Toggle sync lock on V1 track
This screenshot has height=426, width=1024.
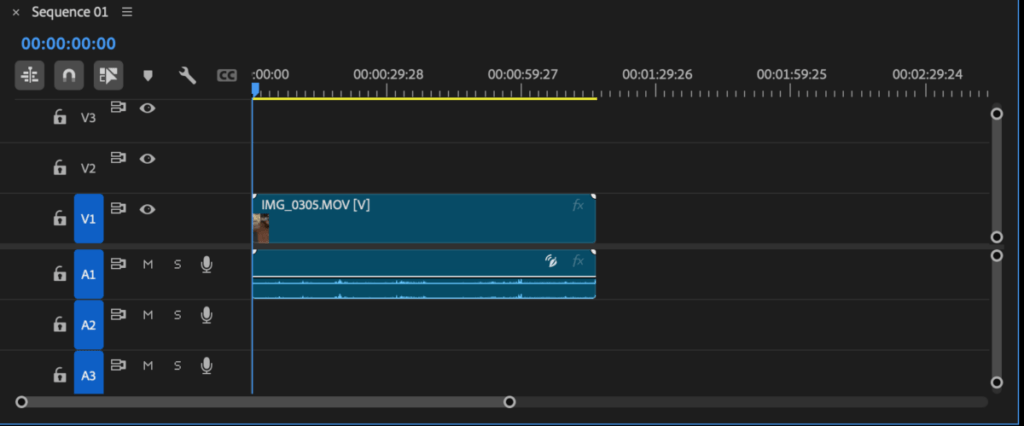pyautogui.click(x=118, y=209)
